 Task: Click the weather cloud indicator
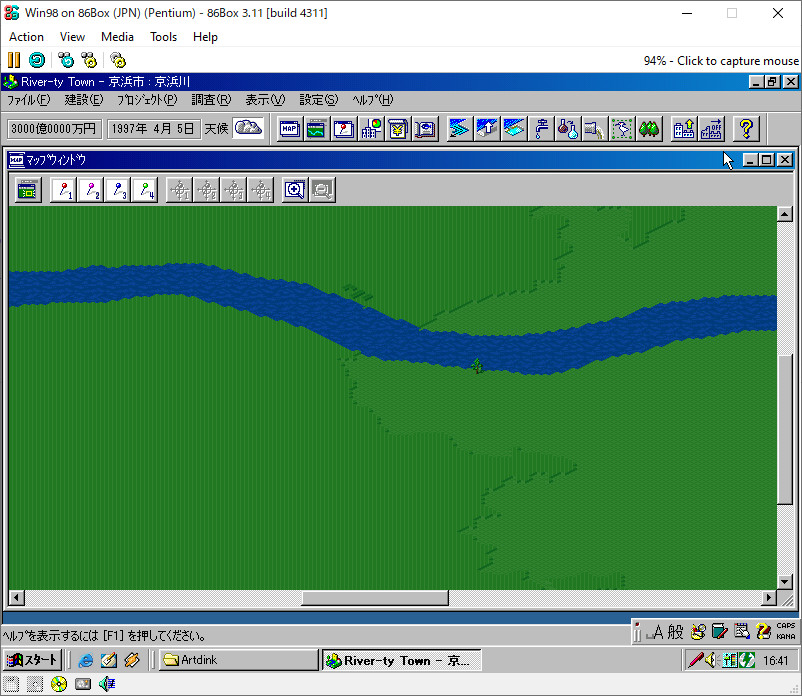pos(248,128)
